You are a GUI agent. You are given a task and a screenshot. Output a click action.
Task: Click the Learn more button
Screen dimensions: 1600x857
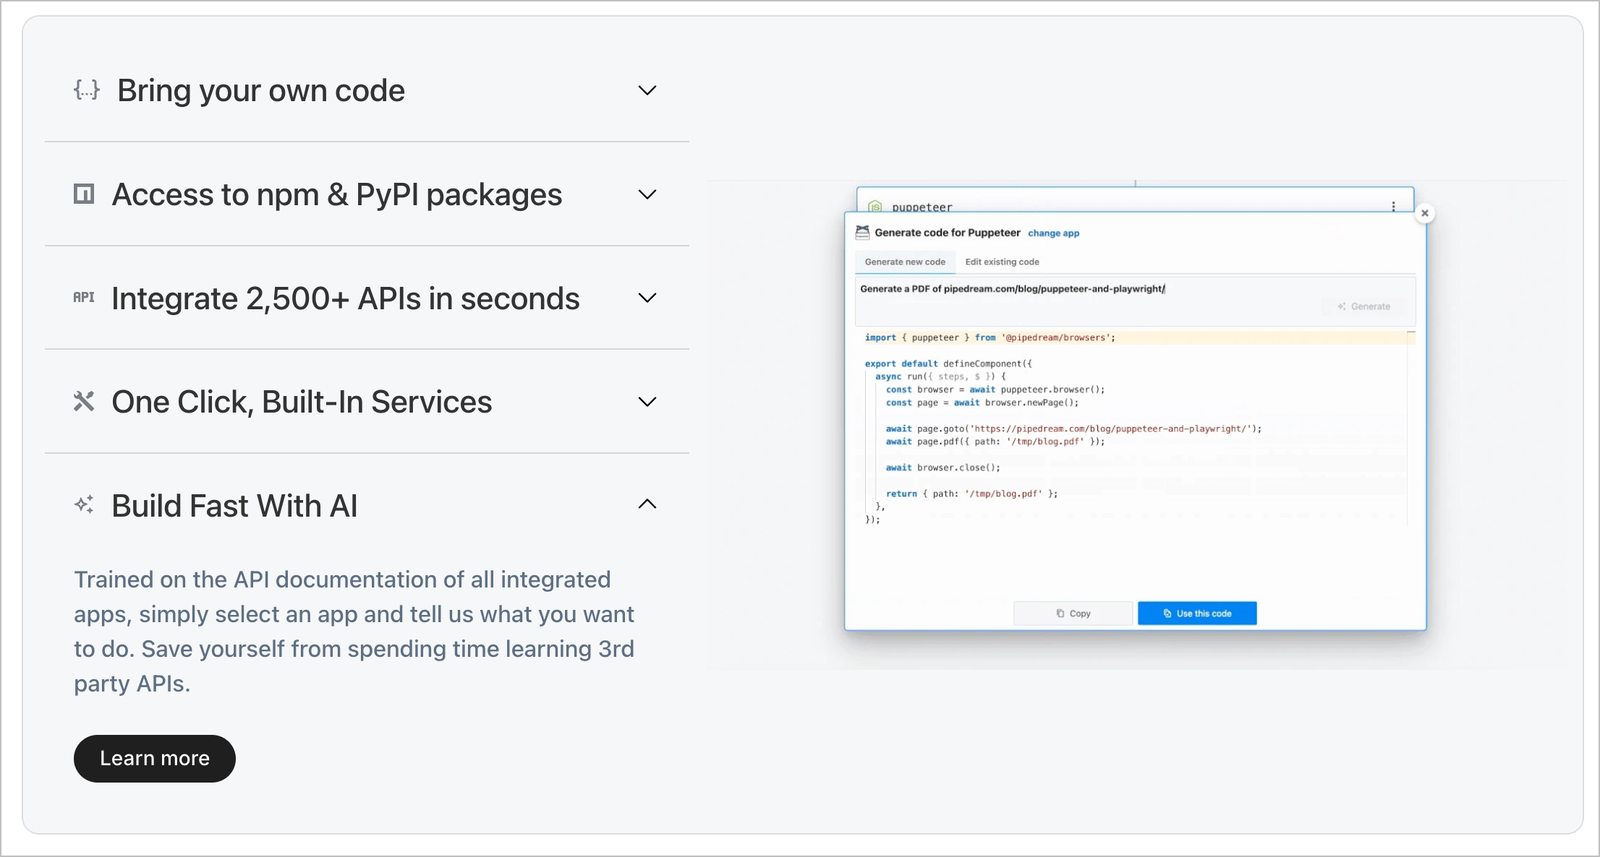pos(155,758)
